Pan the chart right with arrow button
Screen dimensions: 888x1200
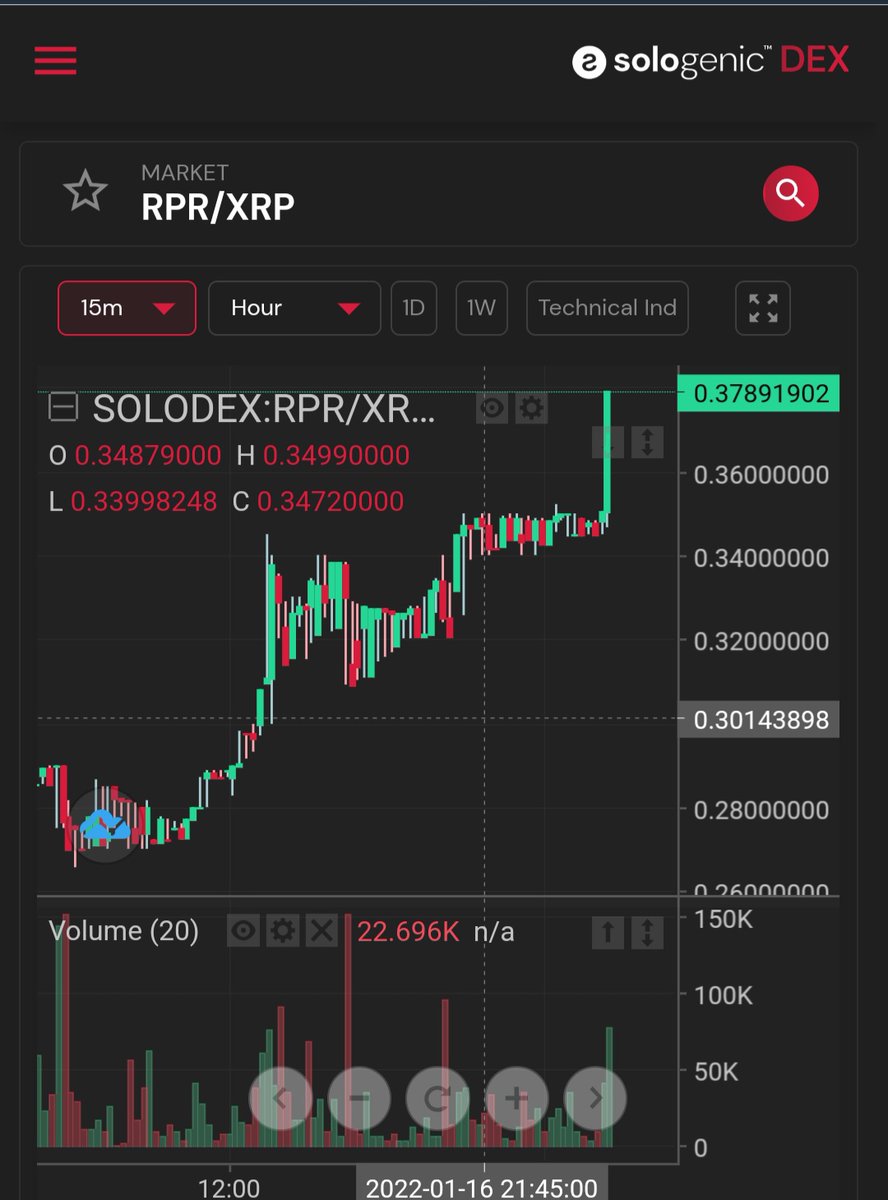pyautogui.click(x=594, y=1098)
